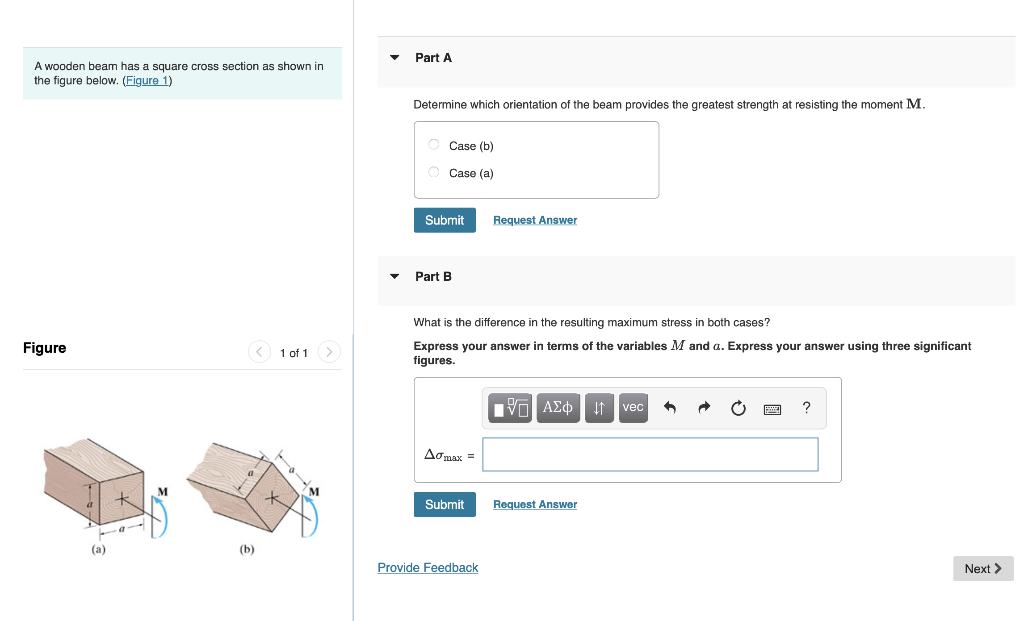
Task: Go to previous figure arrow
Action: 260,352
